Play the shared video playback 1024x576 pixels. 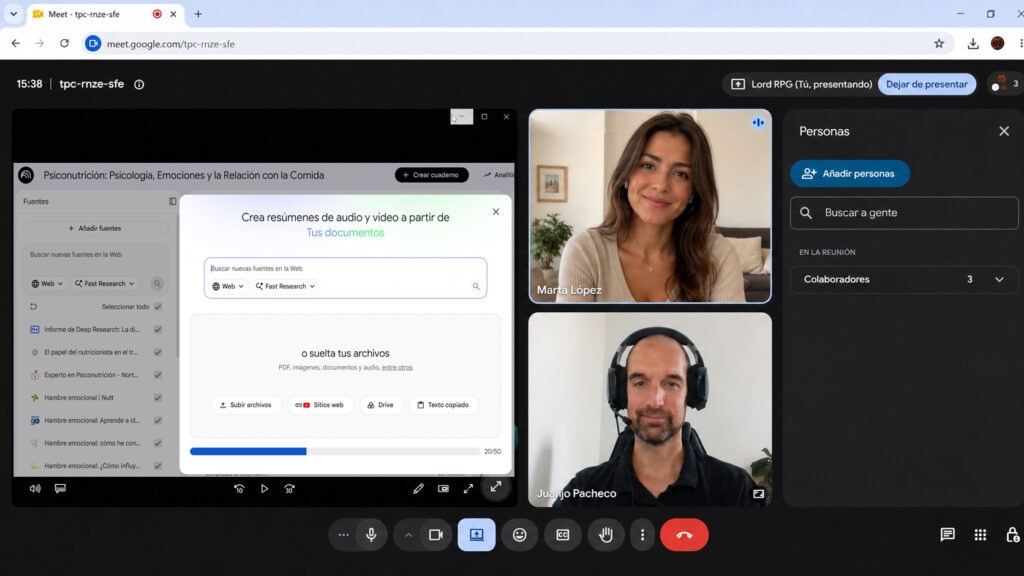click(x=264, y=488)
